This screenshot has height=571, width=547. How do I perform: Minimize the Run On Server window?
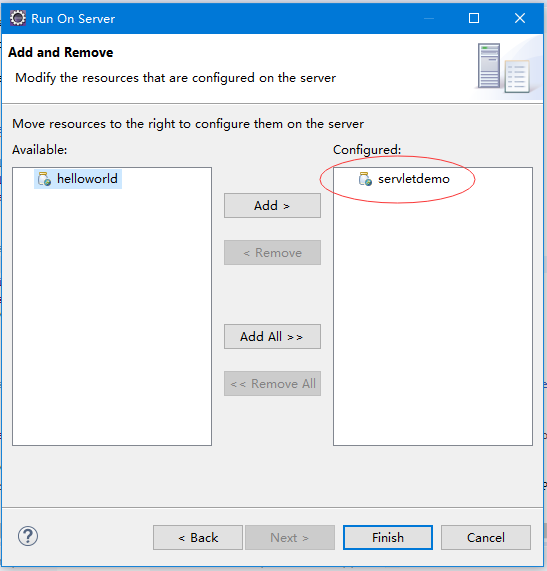pyautogui.click(x=429, y=18)
